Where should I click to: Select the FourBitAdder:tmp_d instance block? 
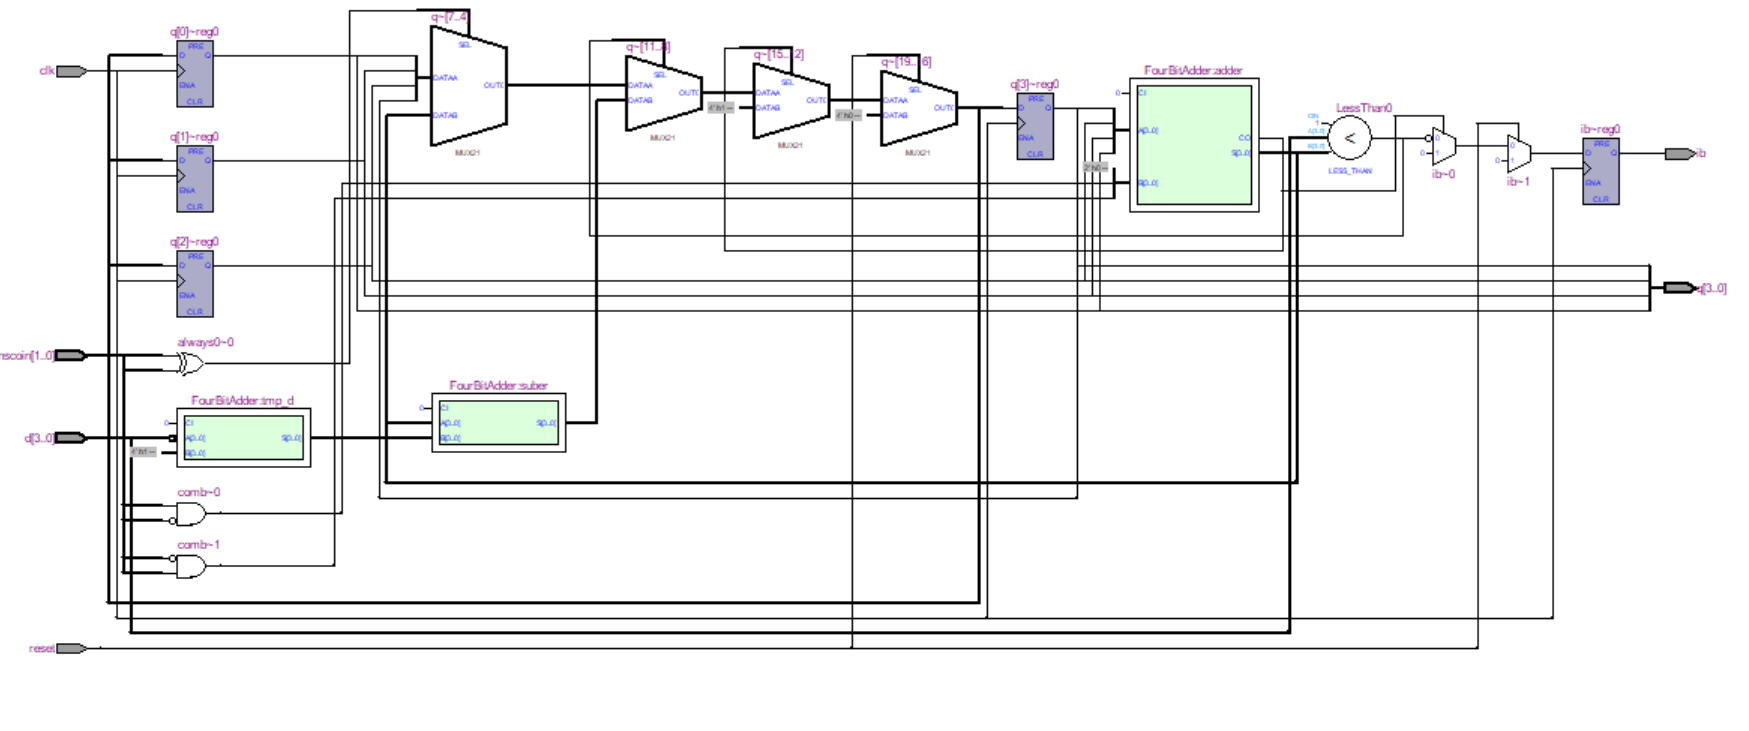coord(244,438)
